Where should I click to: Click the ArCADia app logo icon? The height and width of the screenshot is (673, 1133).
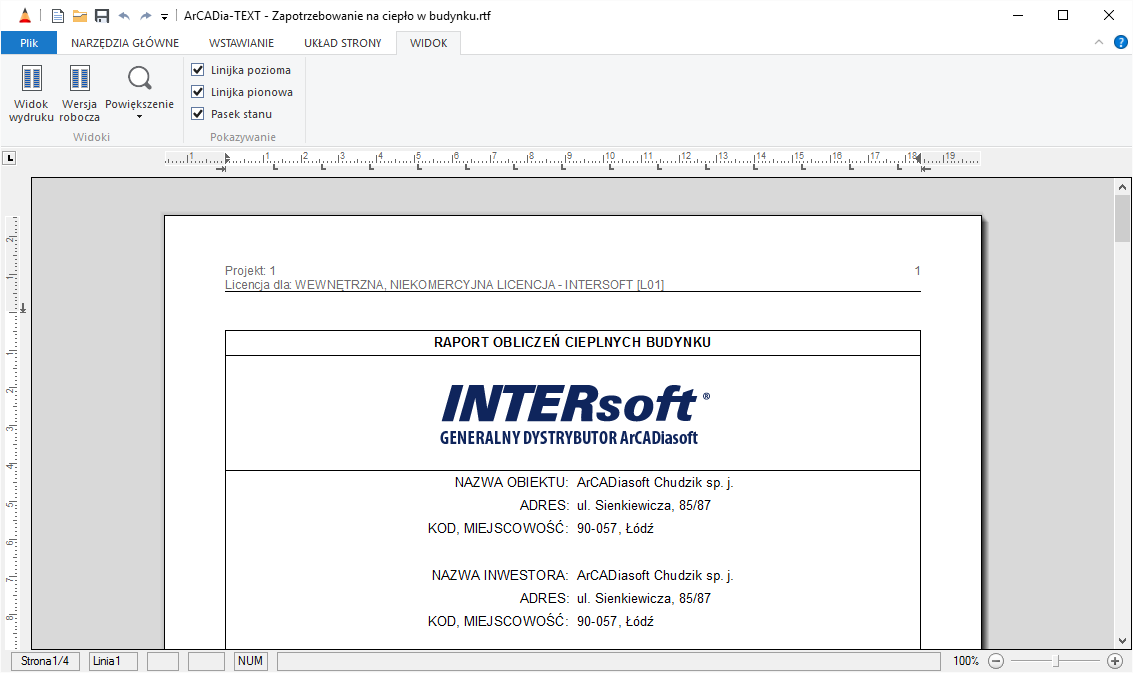(x=25, y=15)
